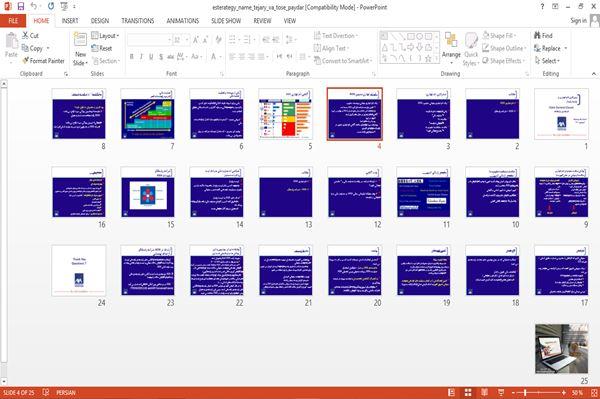600x399 pixels.
Task: Collapse the ribbon with the arrow
Action: tap(594, 73)
